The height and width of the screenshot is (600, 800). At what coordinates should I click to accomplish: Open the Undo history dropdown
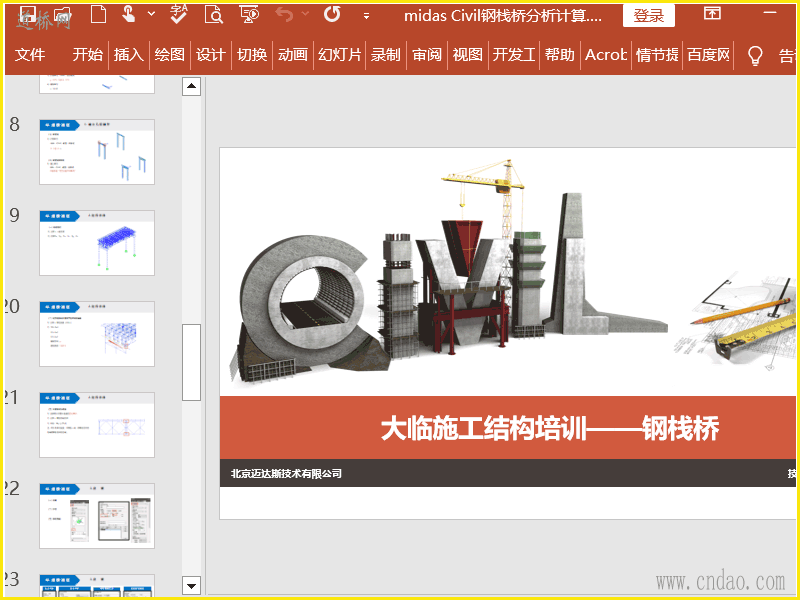[x=306, y=14]
